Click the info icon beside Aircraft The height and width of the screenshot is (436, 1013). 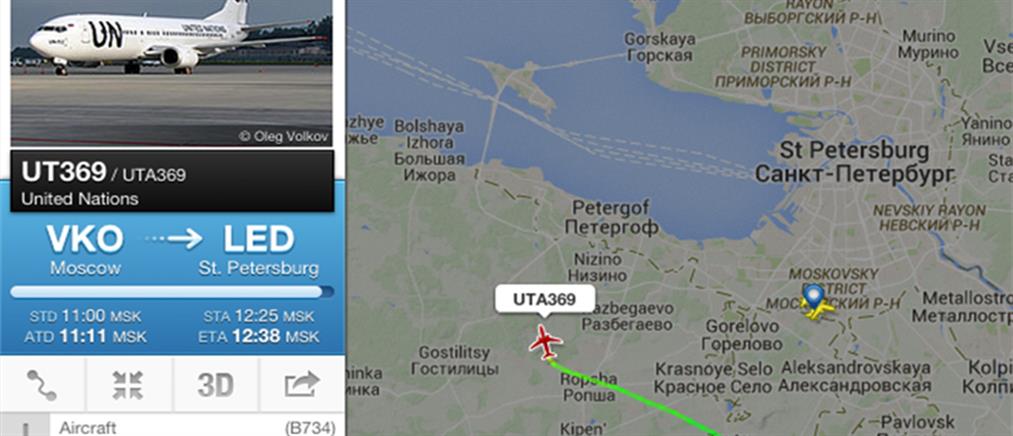pos(25,426)
